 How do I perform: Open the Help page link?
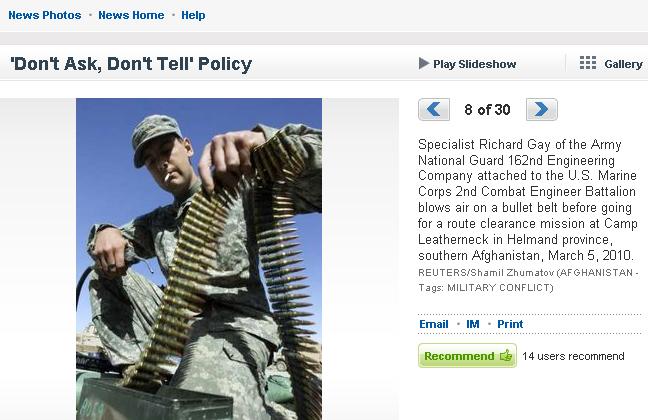point(193,15)
